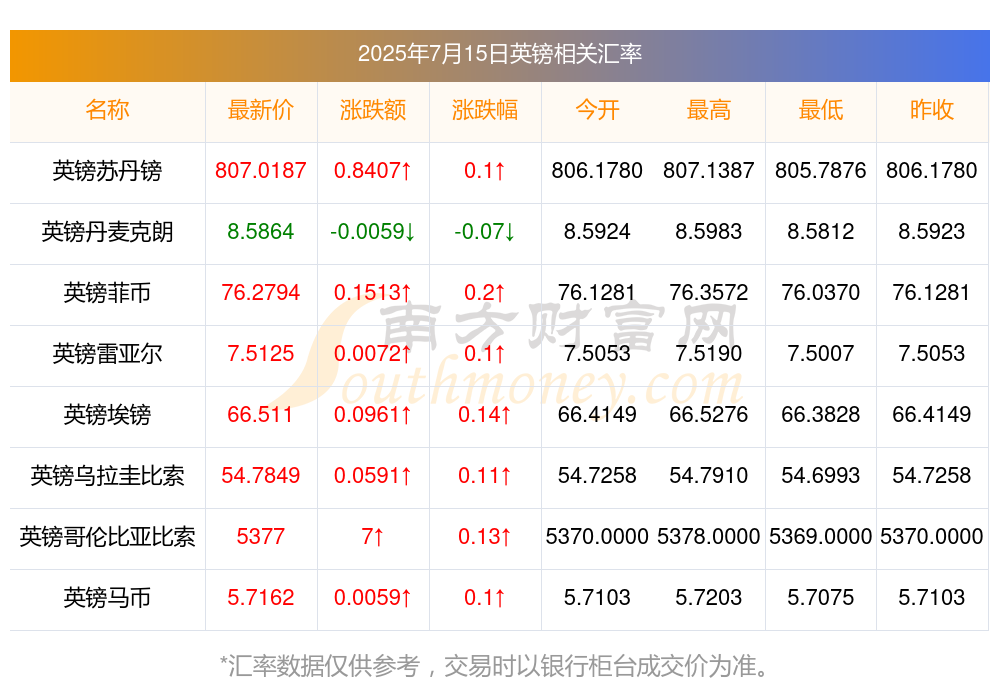Click change amount 0.1513↑
Viewport: 1000px width, 698px height.
tap(373, 293)
